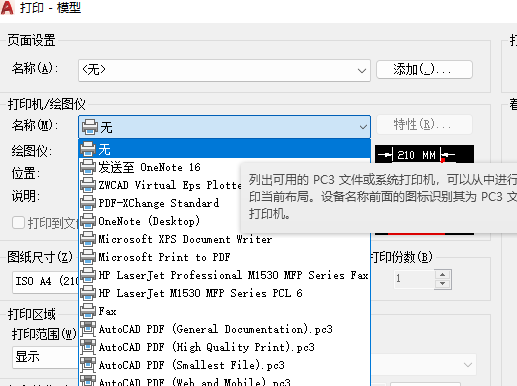The width and height of the screenshot is (517, 386).
Task: Click plotter icon beside High Quality Print pc3
Action: (88, 347)
